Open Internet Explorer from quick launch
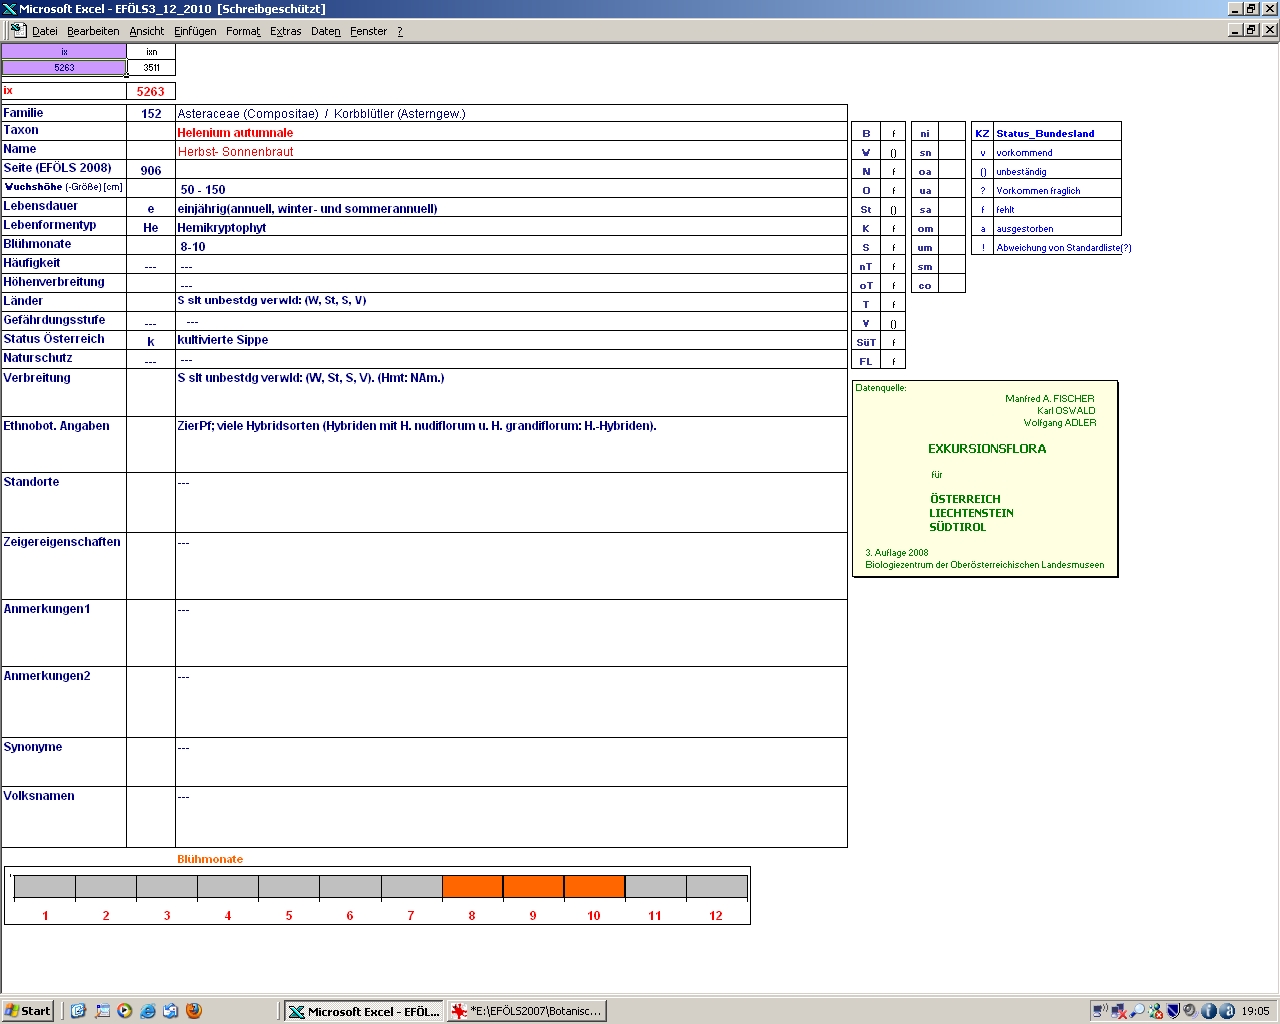1280x1024 pixels. [x=148, y=1011]
